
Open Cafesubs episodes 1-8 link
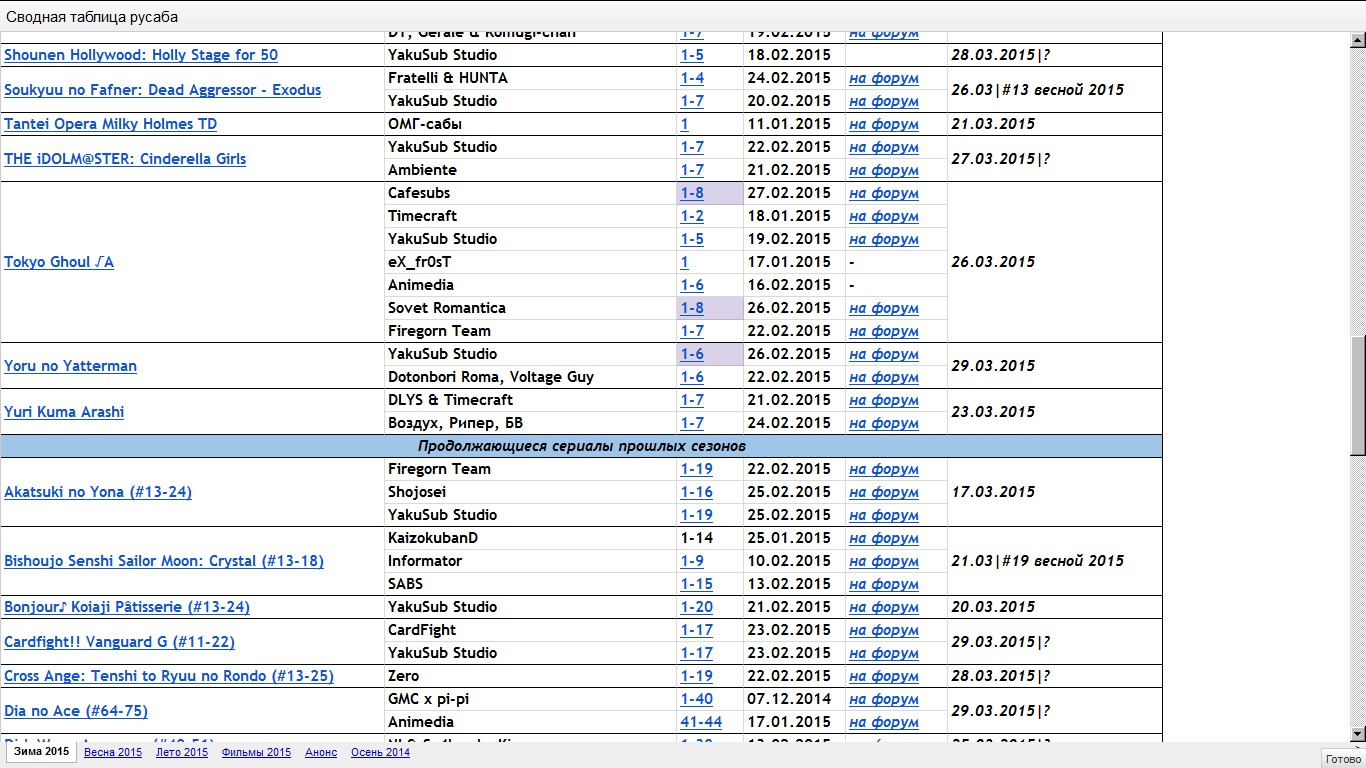[692, 193]
